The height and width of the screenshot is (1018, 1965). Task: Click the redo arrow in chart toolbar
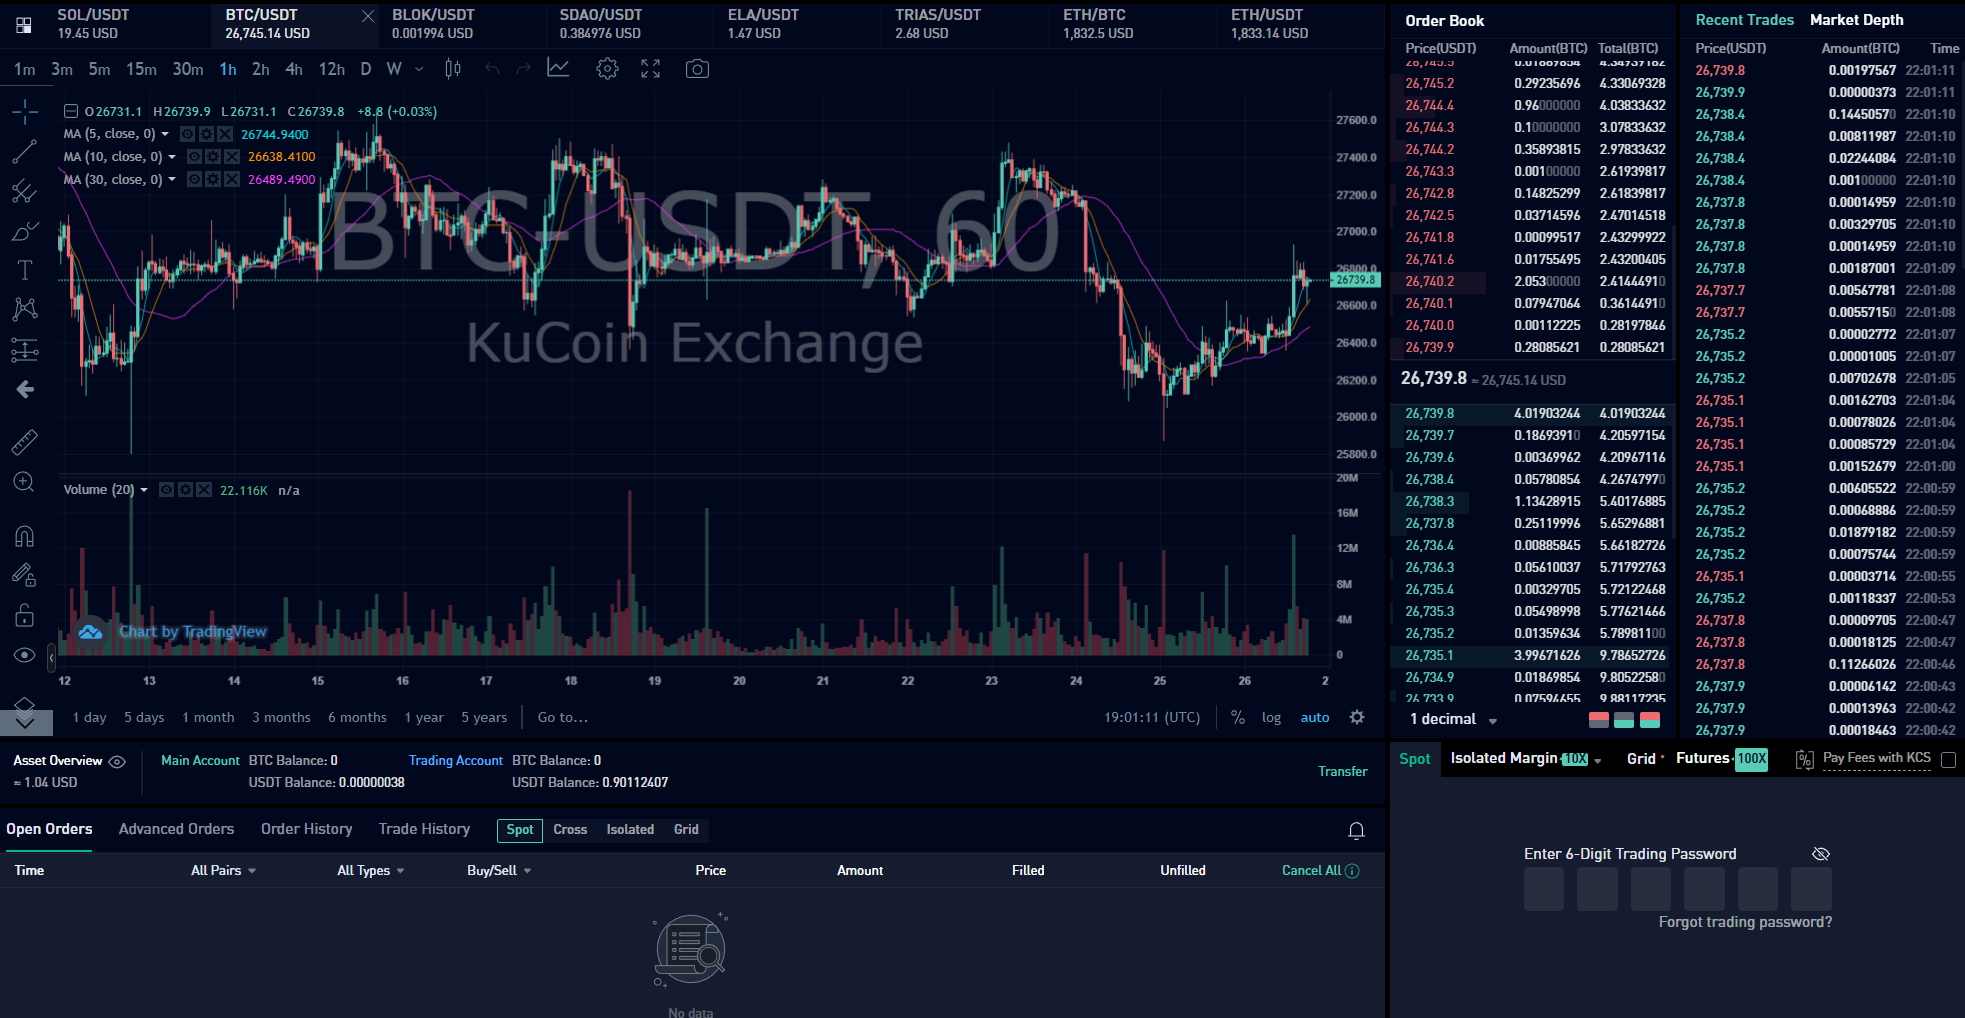(524, 69)
